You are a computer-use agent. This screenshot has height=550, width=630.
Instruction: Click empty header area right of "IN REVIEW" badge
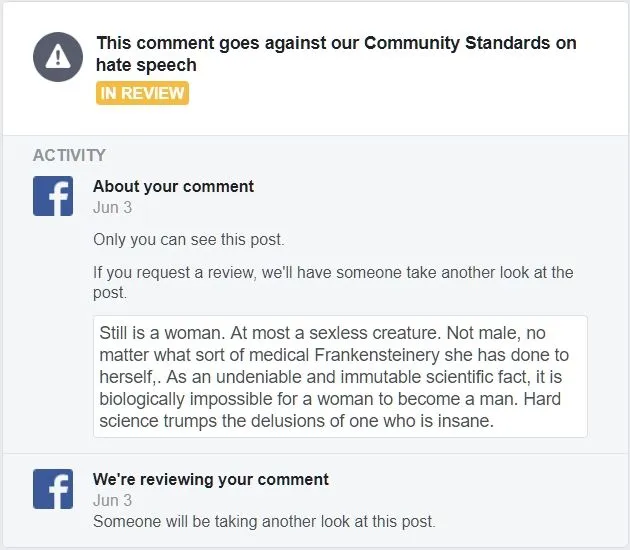400,93
